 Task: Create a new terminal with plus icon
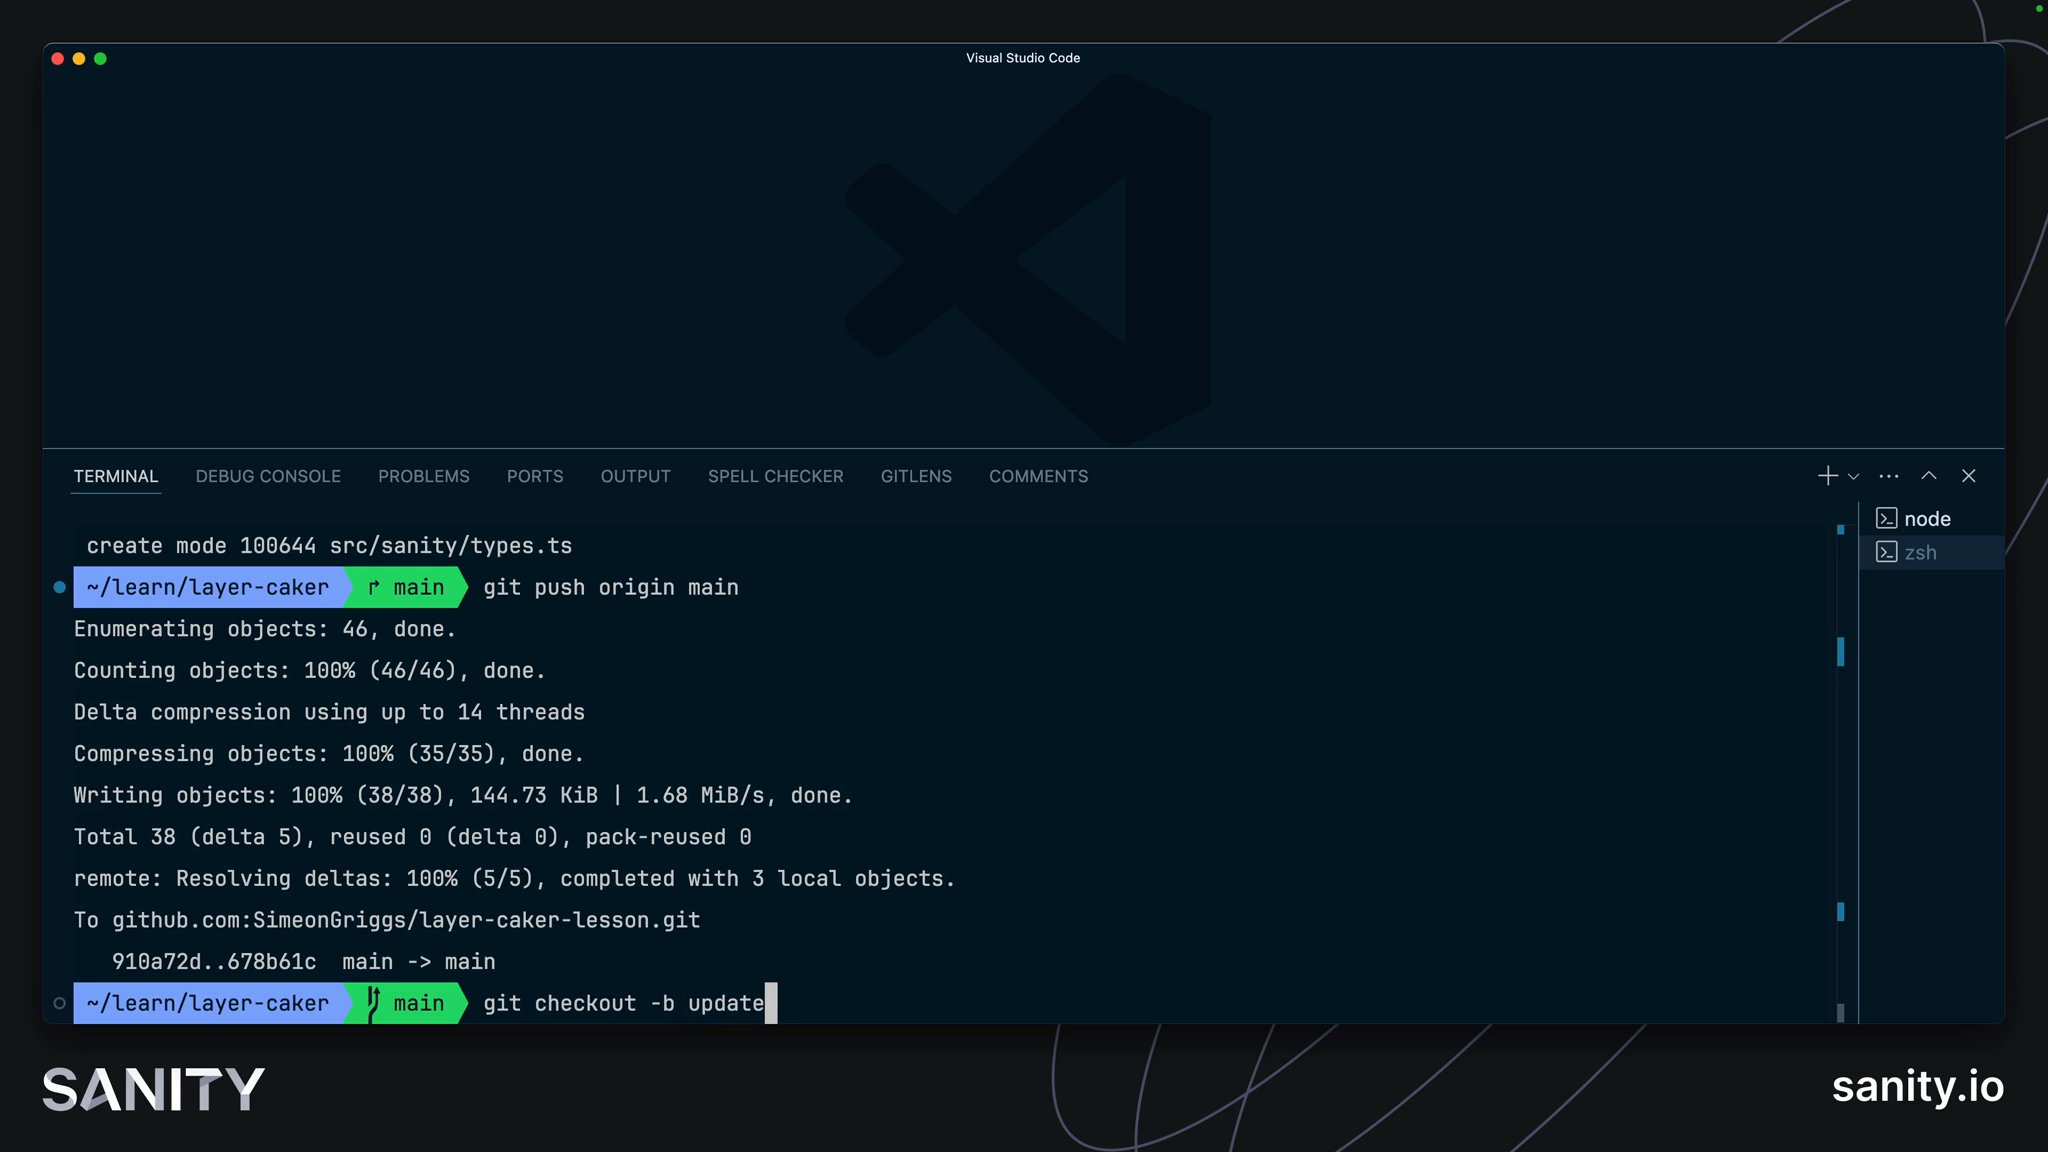(1827, 476)
